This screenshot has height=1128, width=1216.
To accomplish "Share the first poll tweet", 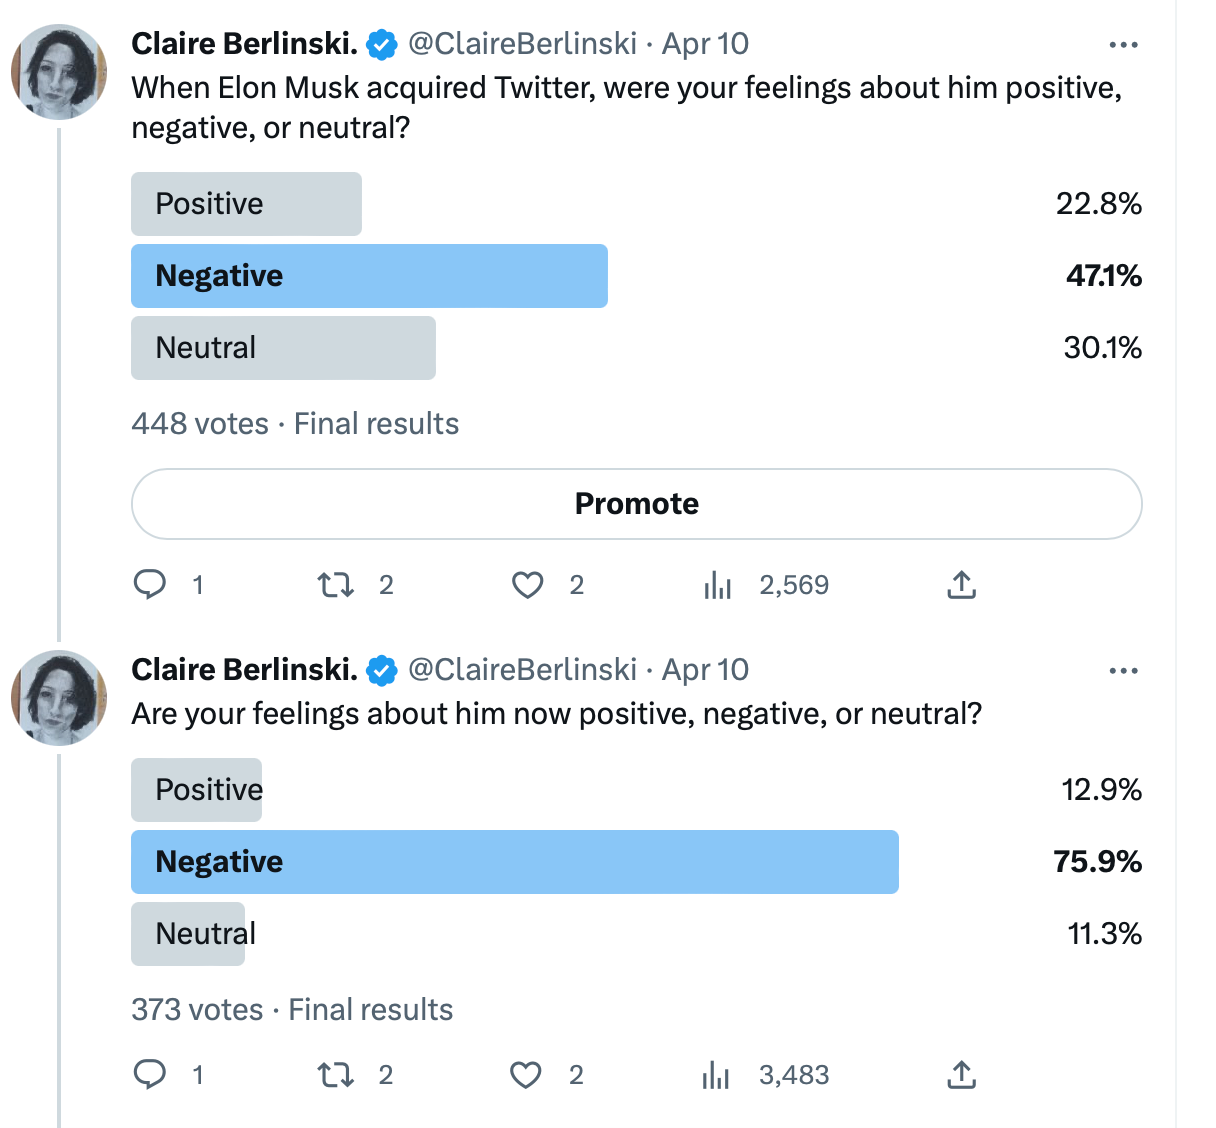I will click(x=961, y=584).
